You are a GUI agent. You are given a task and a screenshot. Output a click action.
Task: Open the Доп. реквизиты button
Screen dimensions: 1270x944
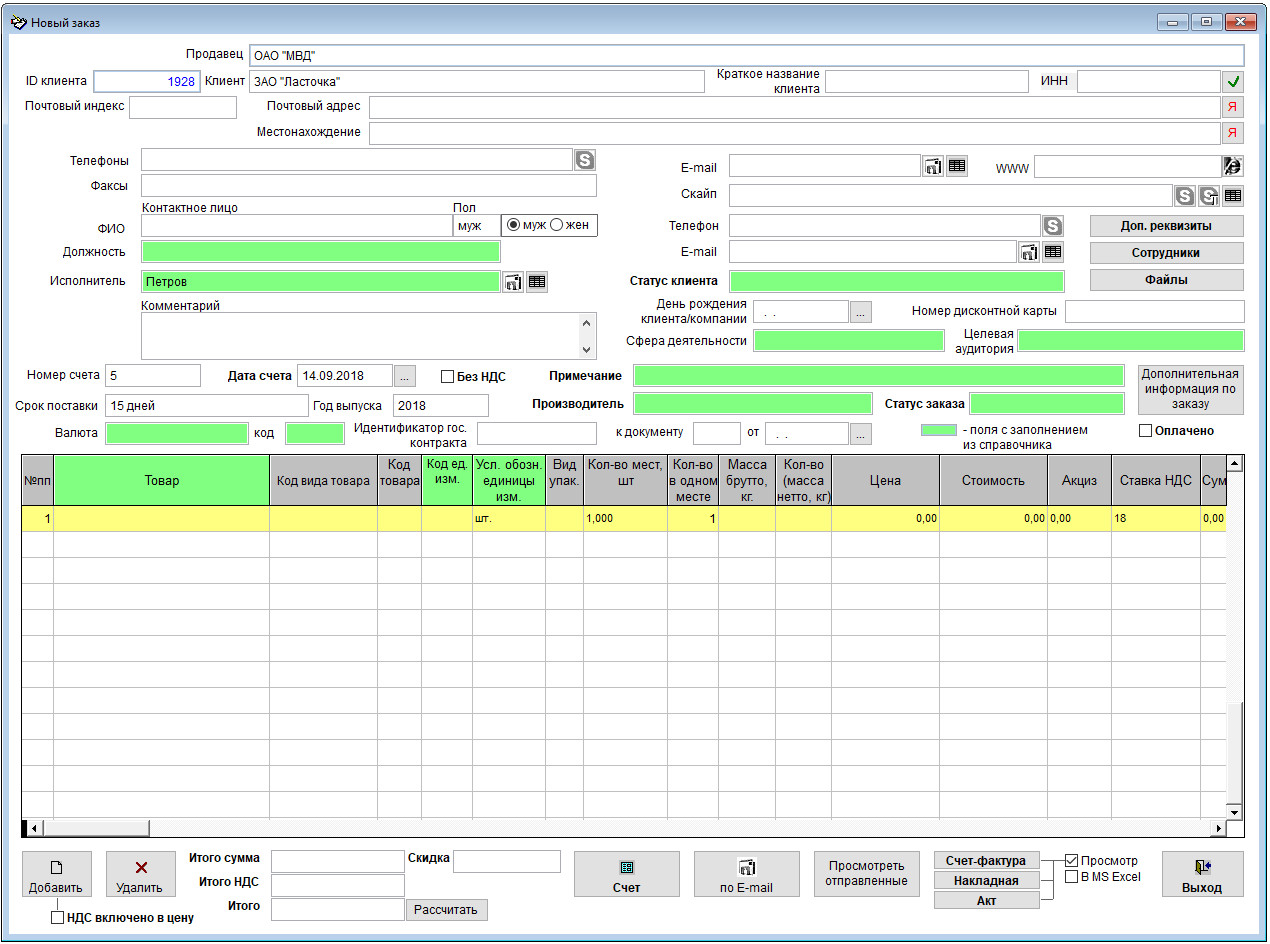coord(1166,226)
